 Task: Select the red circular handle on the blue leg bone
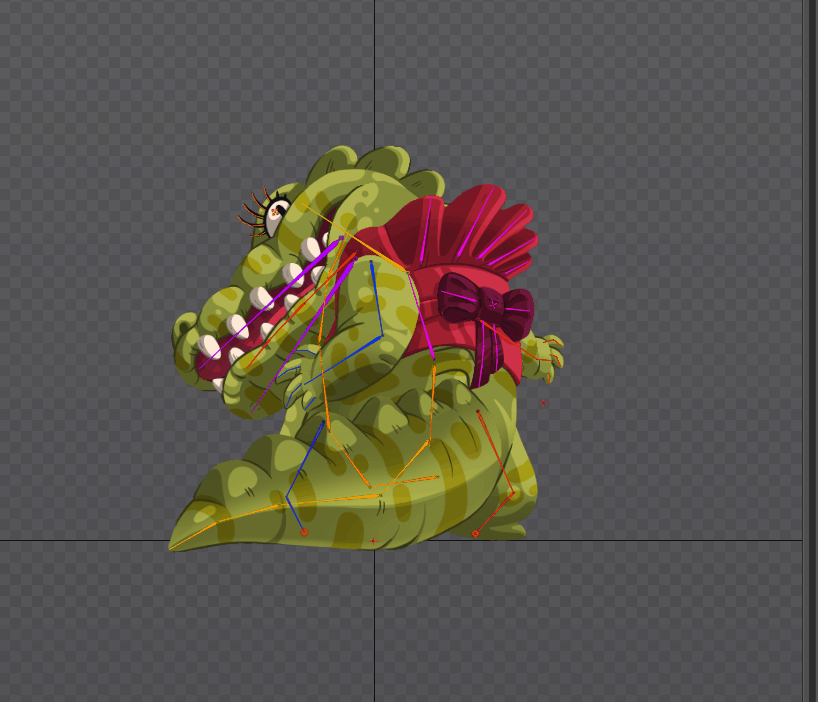click(305, 532)
